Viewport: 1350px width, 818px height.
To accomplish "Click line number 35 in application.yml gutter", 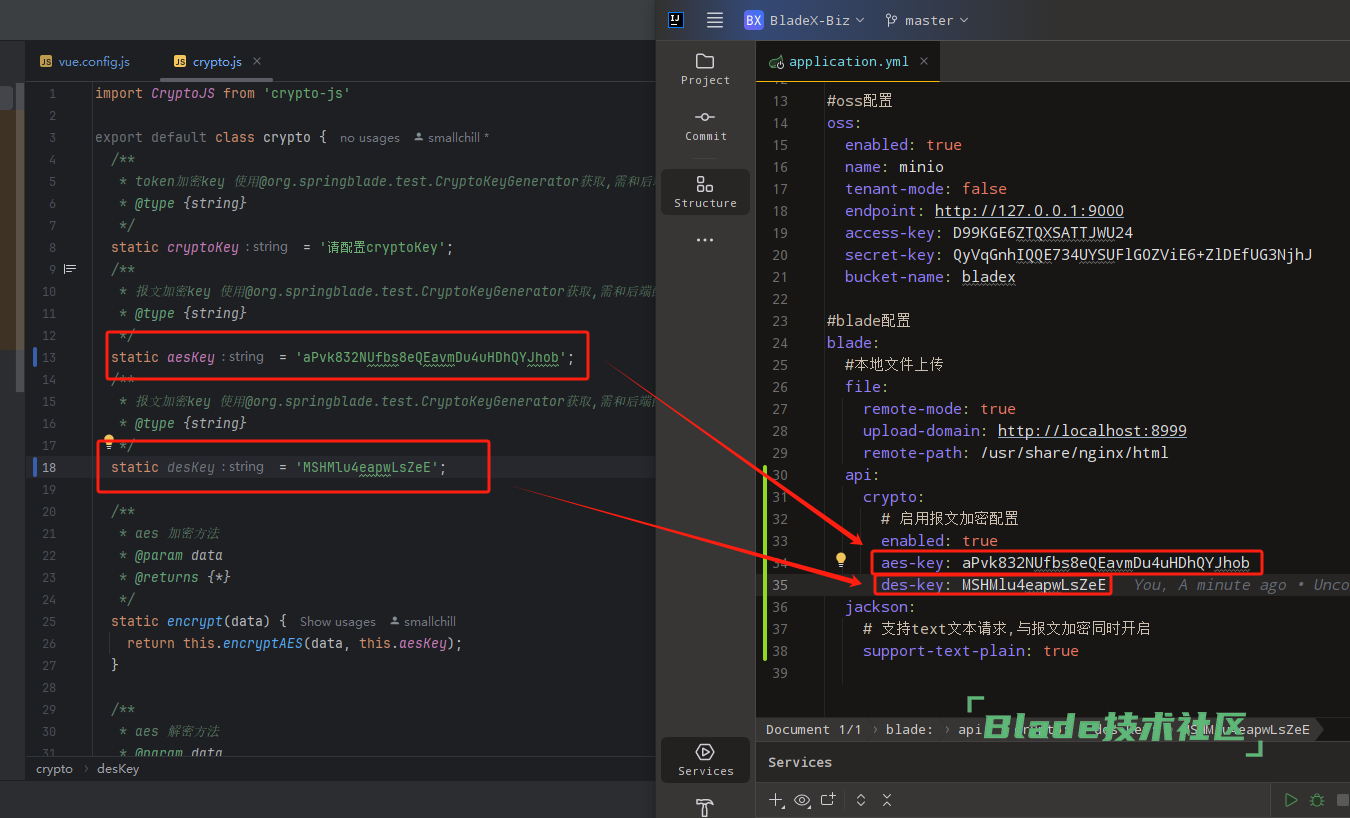I will tap(780, 585).
